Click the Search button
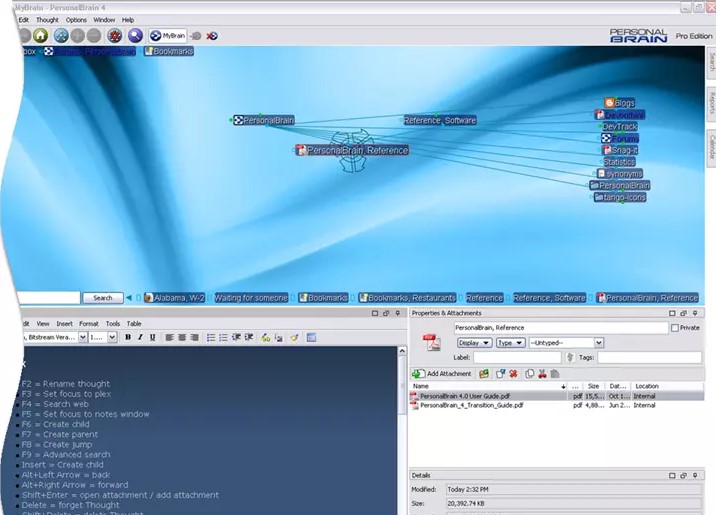This screenshot has height=515, width=716. 102,298
